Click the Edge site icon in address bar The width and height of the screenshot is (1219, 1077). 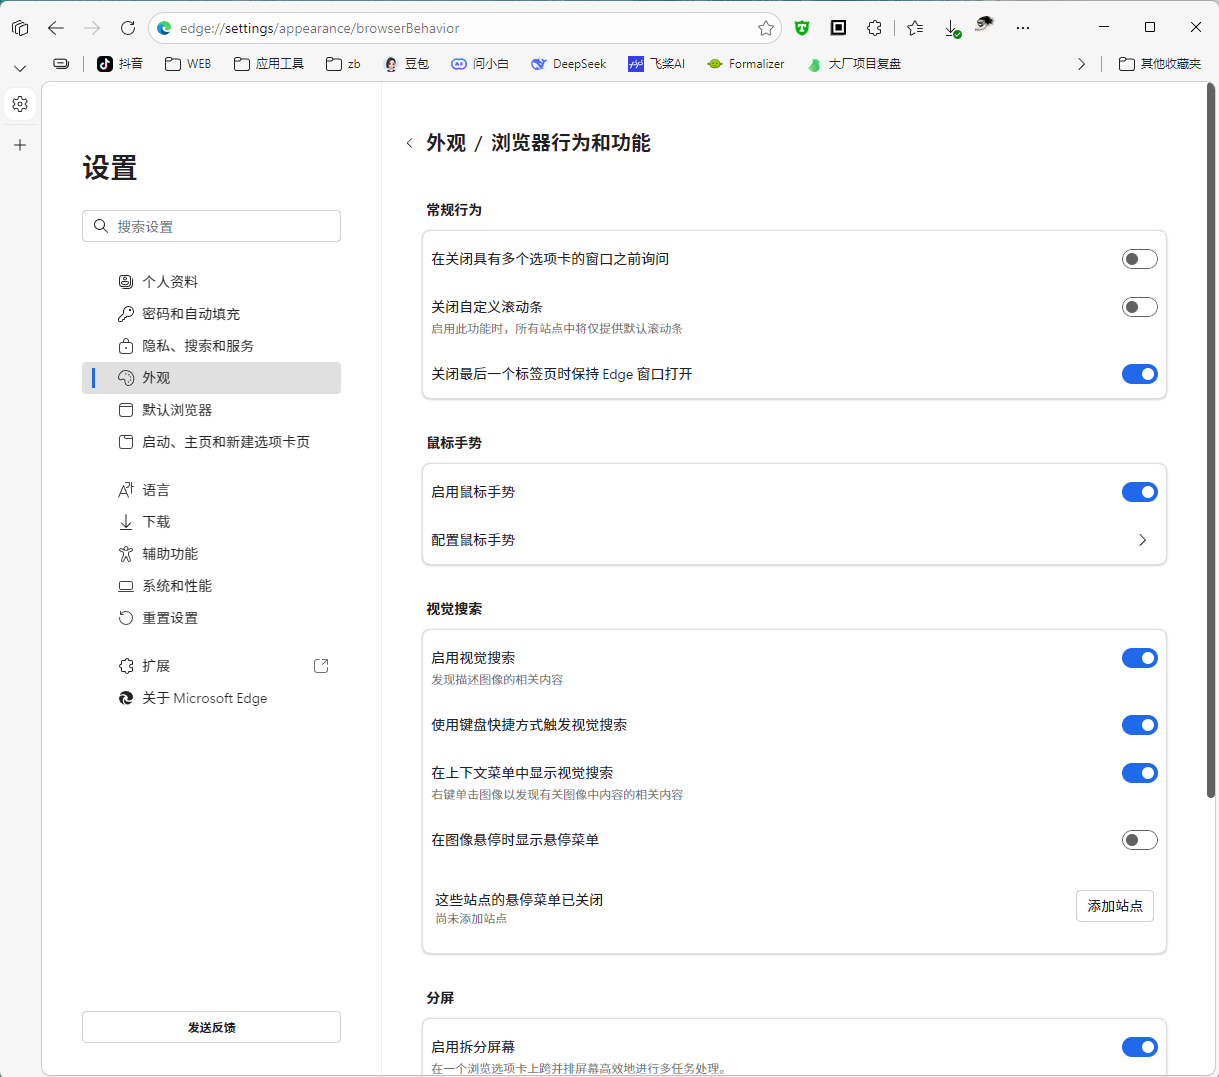(x=164, y=28)
